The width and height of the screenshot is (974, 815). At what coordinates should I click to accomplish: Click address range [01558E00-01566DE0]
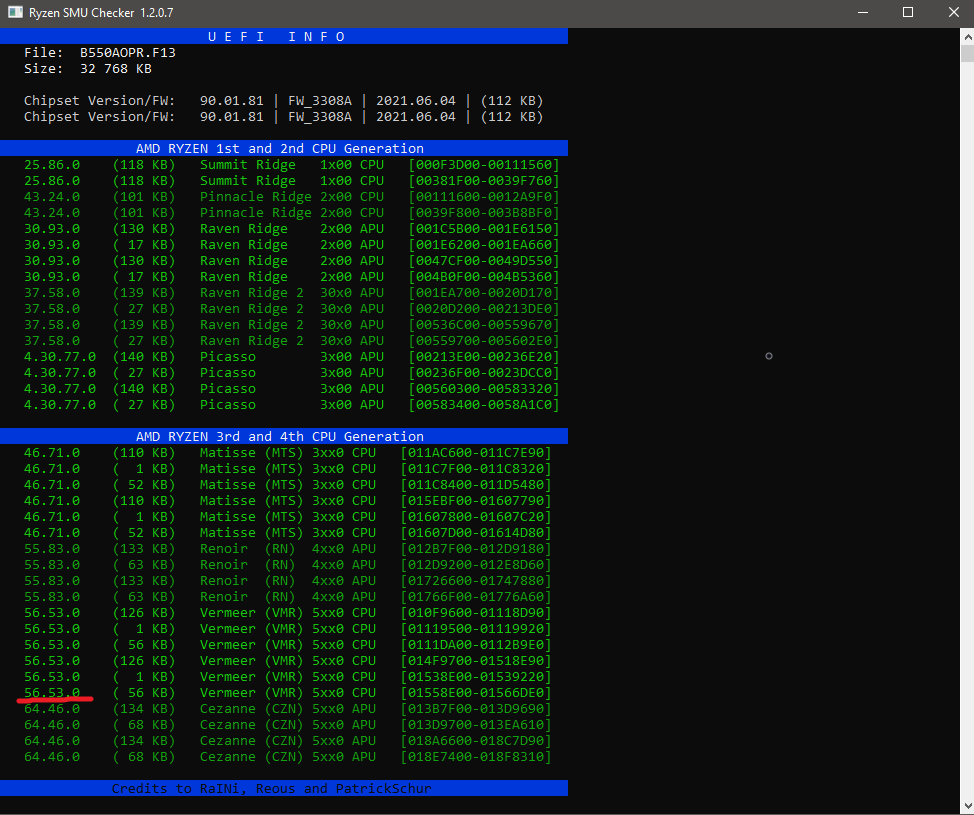pyautogui.click(x=476, y=693)
